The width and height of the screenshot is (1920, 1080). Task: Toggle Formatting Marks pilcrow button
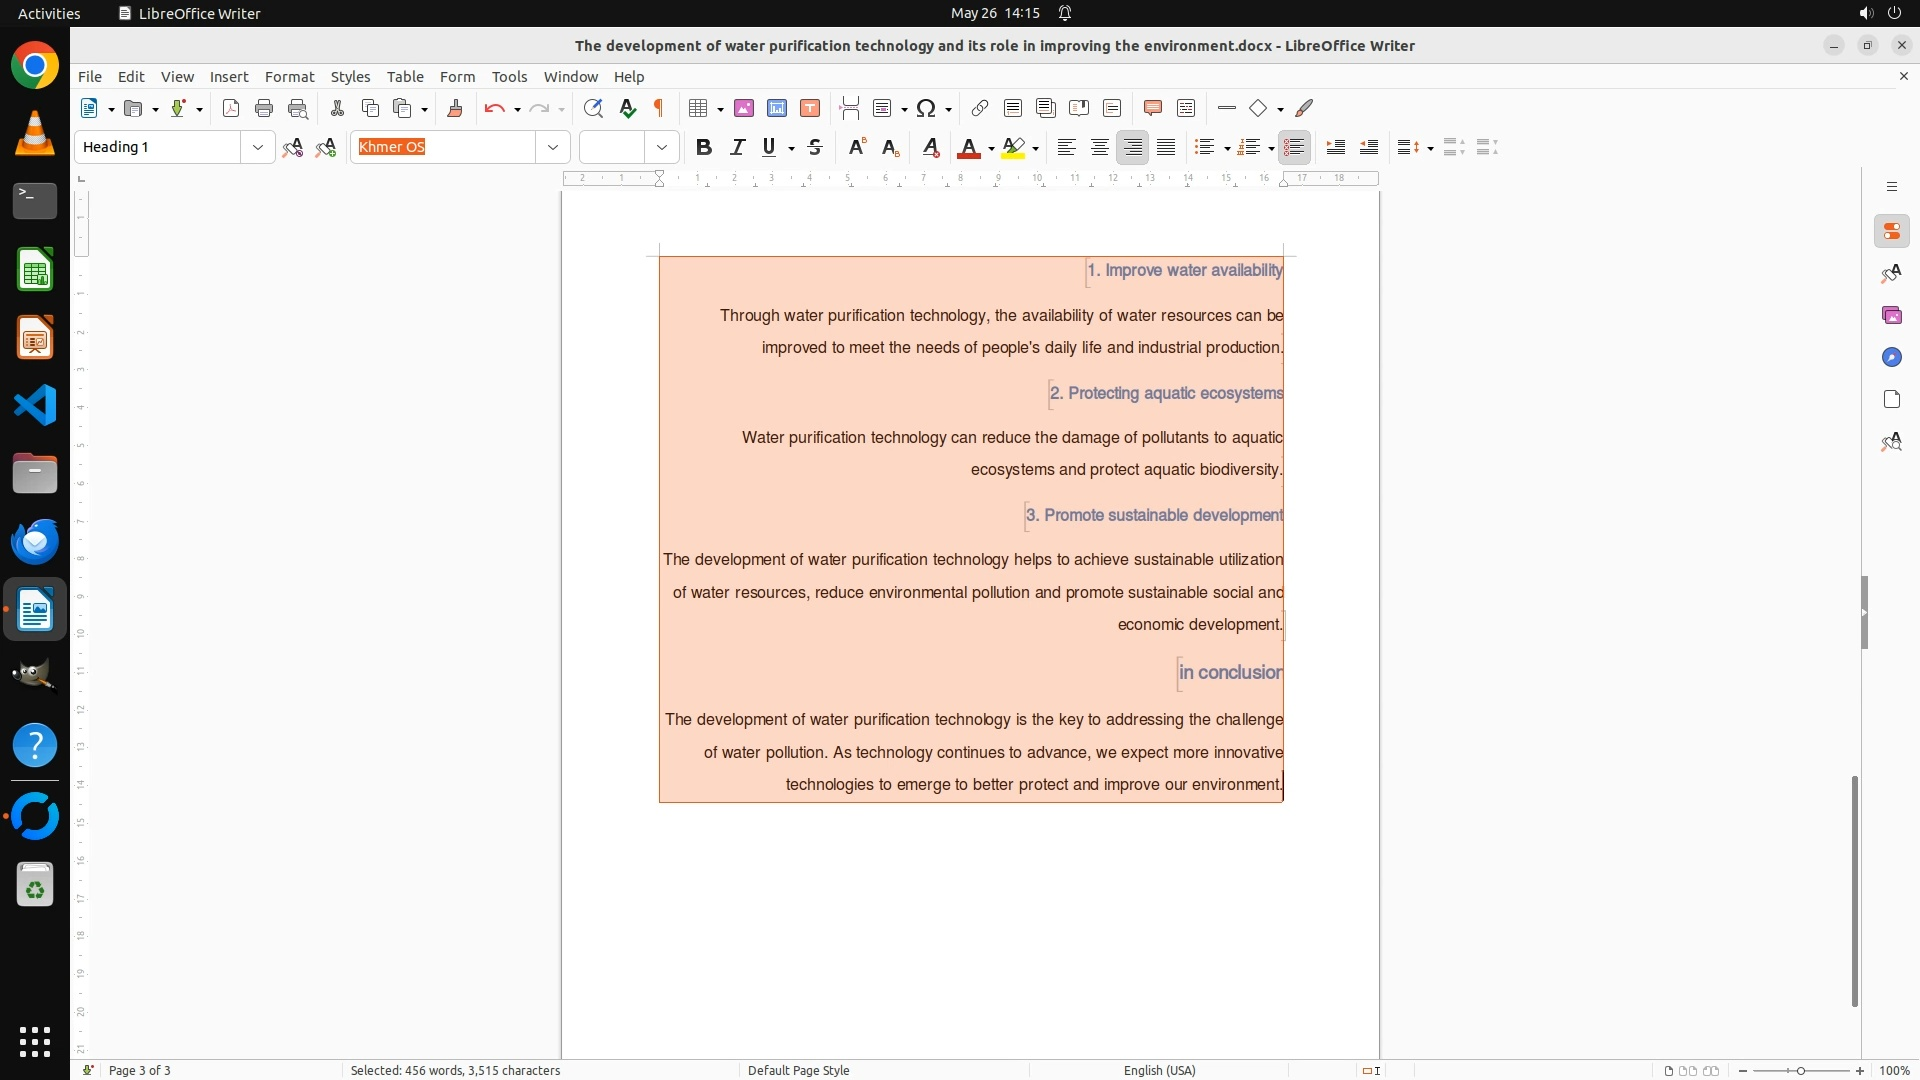[659, 108]
